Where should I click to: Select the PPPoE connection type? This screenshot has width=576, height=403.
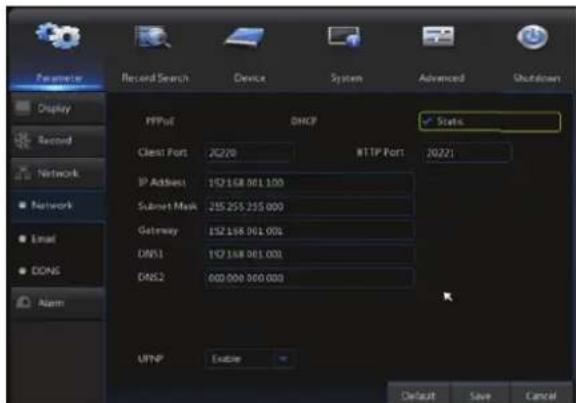coord(160,121)
